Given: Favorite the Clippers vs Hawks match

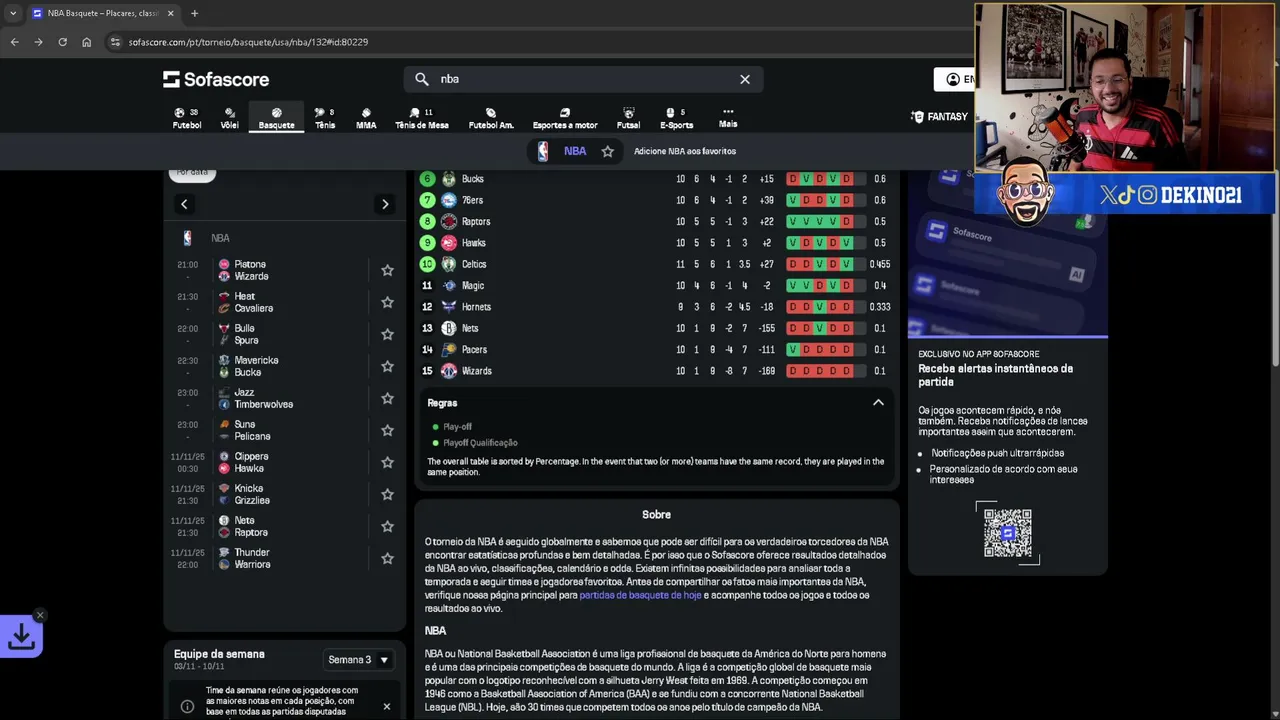Looking at the screenshot, I should click(387, 462).
